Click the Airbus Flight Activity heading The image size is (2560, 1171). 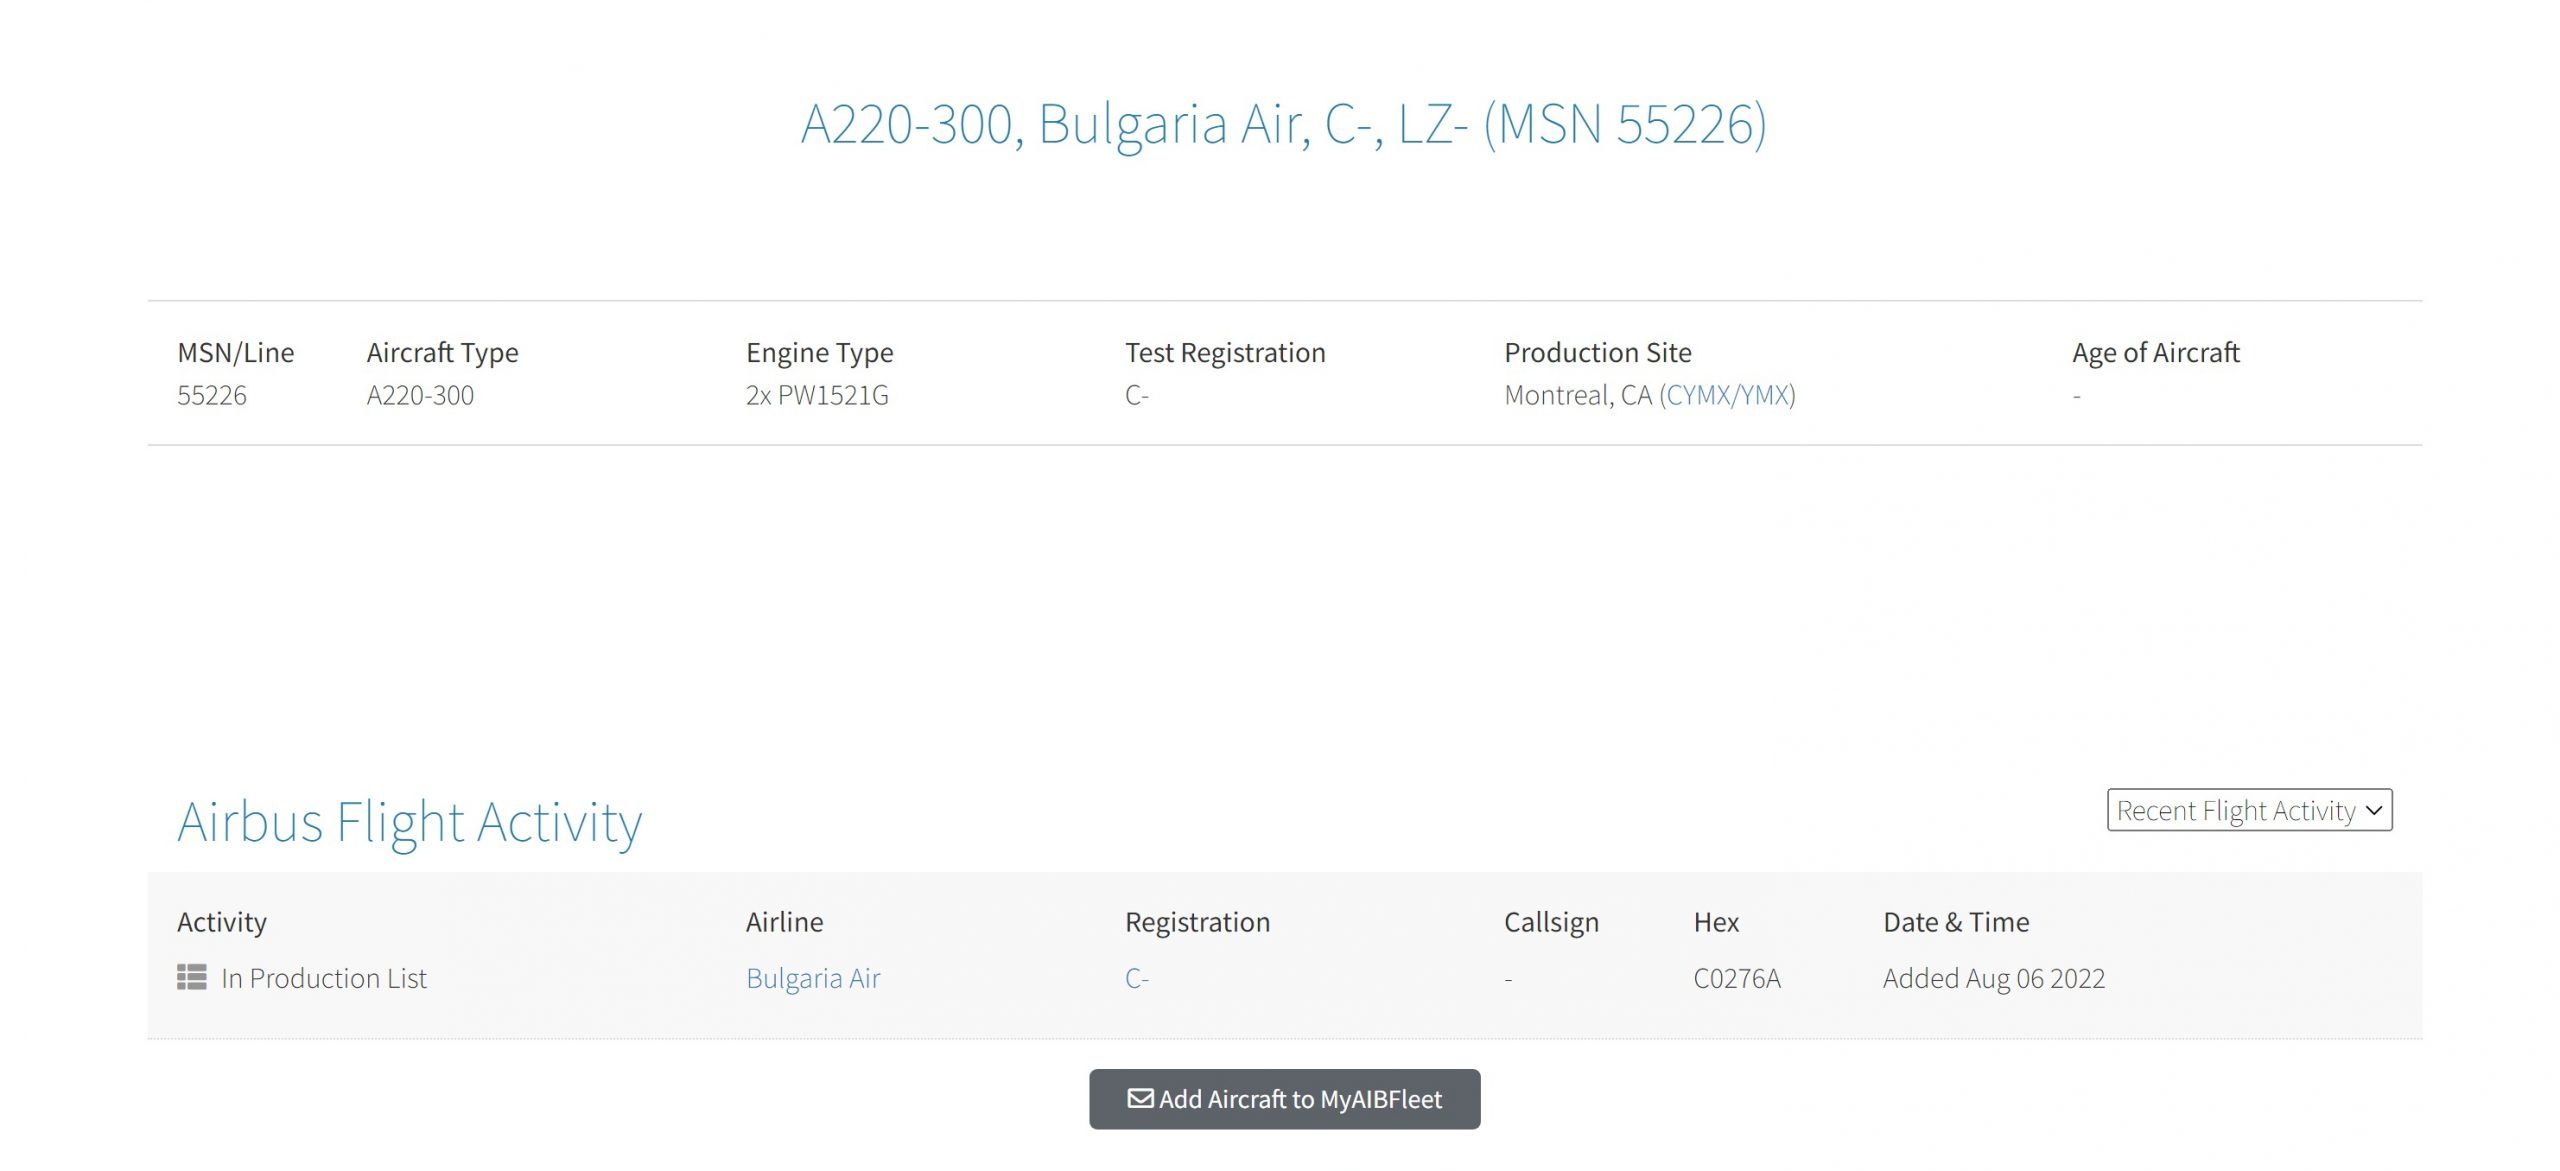410,823
